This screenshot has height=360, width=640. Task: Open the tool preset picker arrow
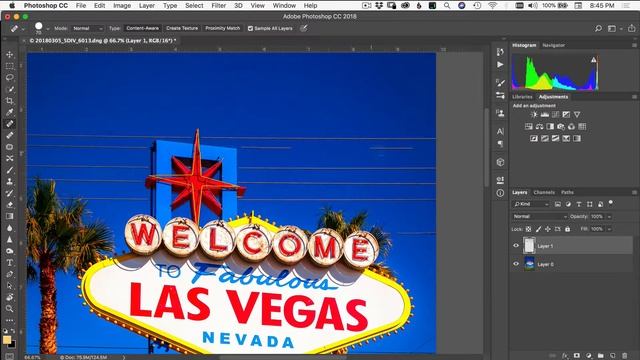23,29
